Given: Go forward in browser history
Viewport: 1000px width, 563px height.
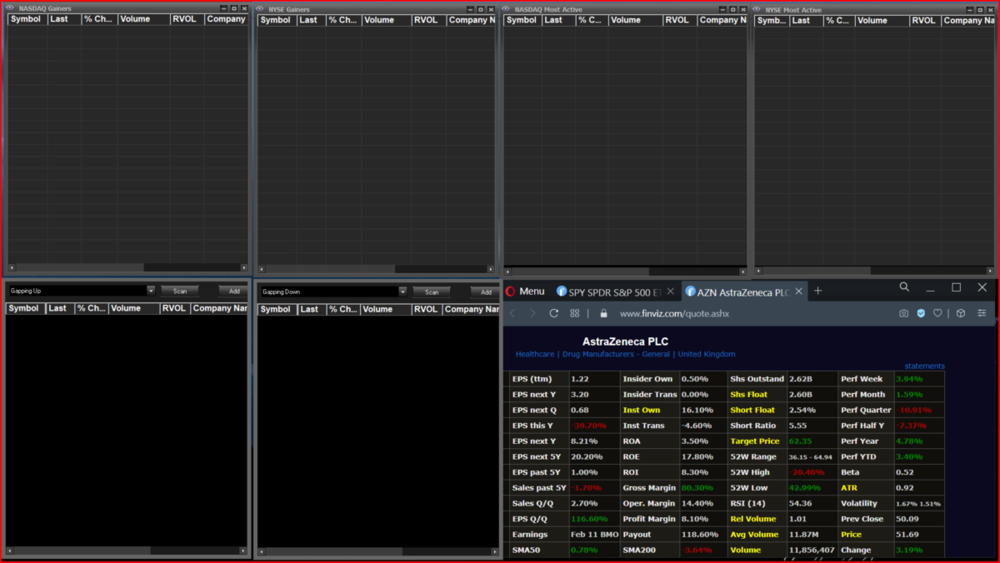Looking at the screenshot, I should click(x=533, y=314).
